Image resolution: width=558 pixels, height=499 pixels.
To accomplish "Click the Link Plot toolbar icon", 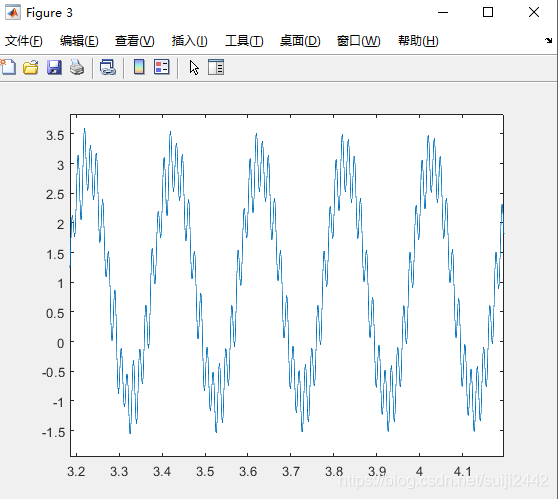I will 108,67.
